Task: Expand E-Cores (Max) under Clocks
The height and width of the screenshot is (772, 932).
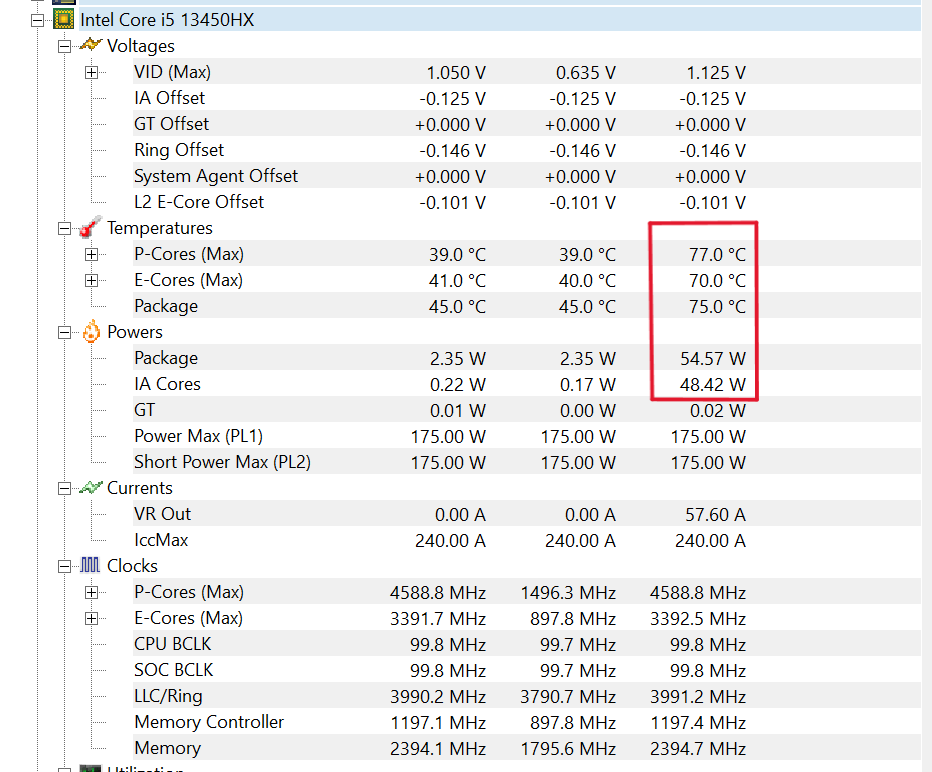Action: coord(92,619)
